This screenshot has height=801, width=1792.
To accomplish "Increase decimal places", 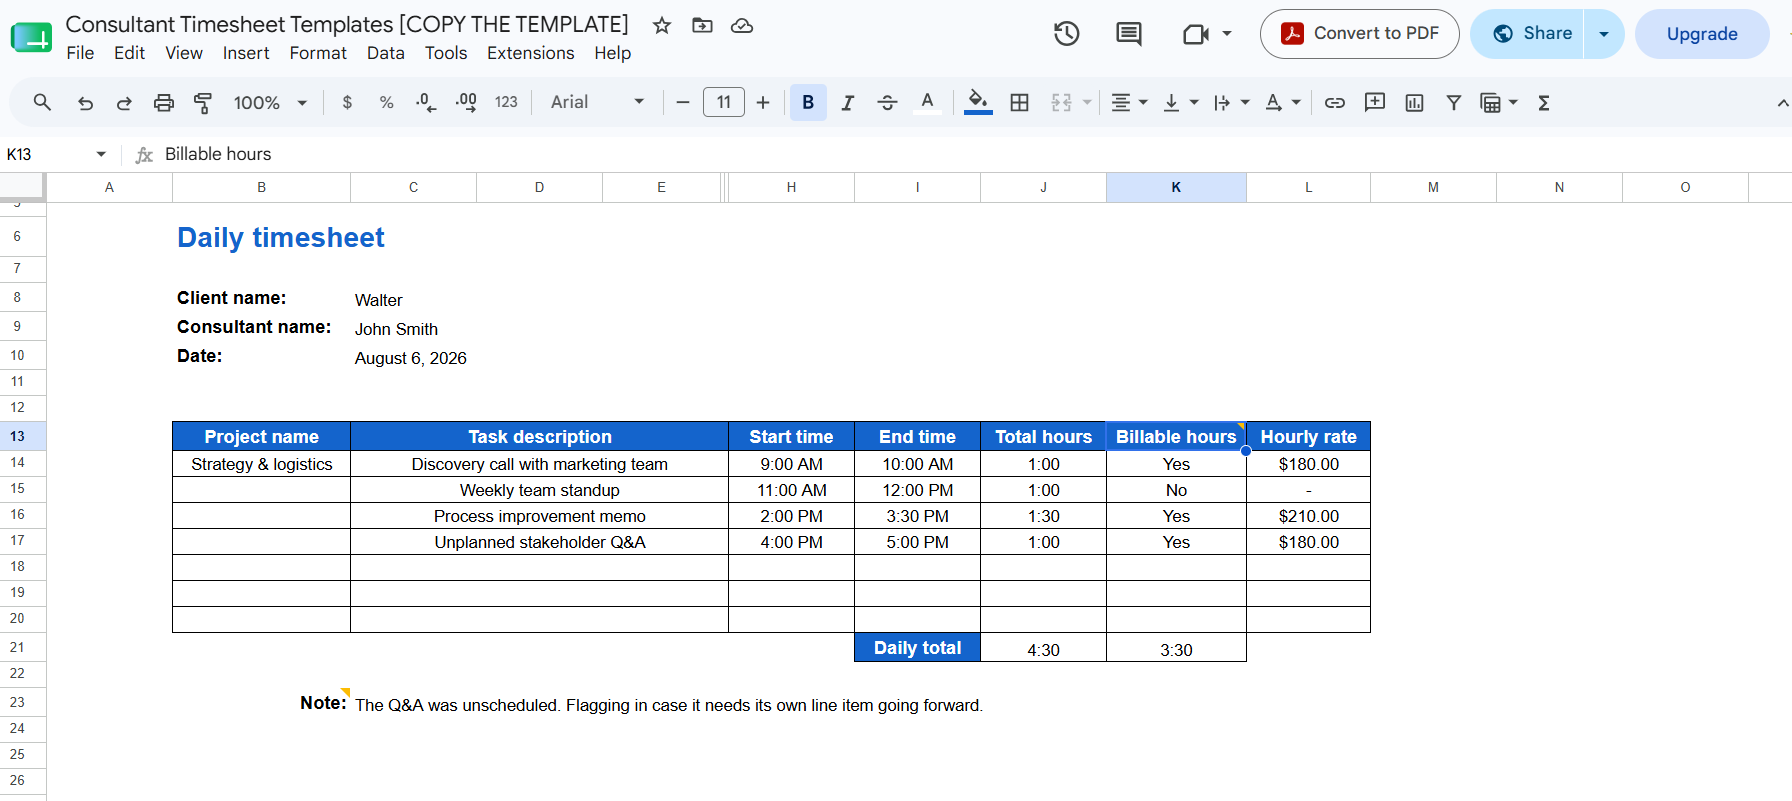I will coord(466,102).
